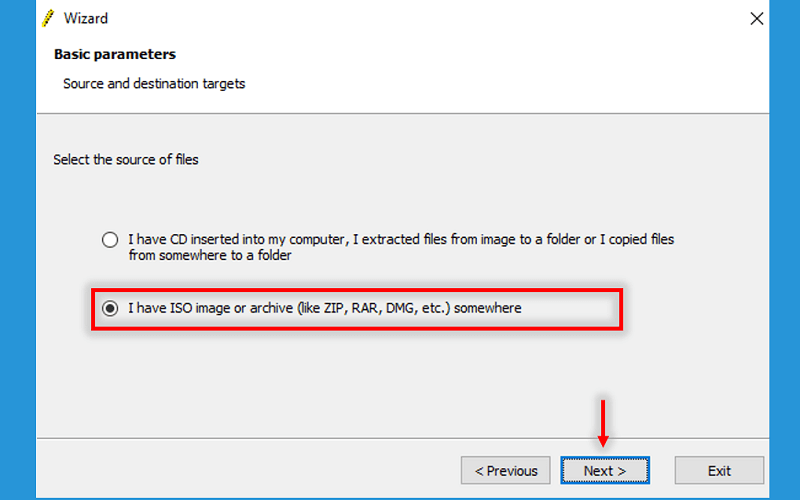Click the Next > button
The height and width of the screenshot is (500, 800).
click(x=605, y=470)
